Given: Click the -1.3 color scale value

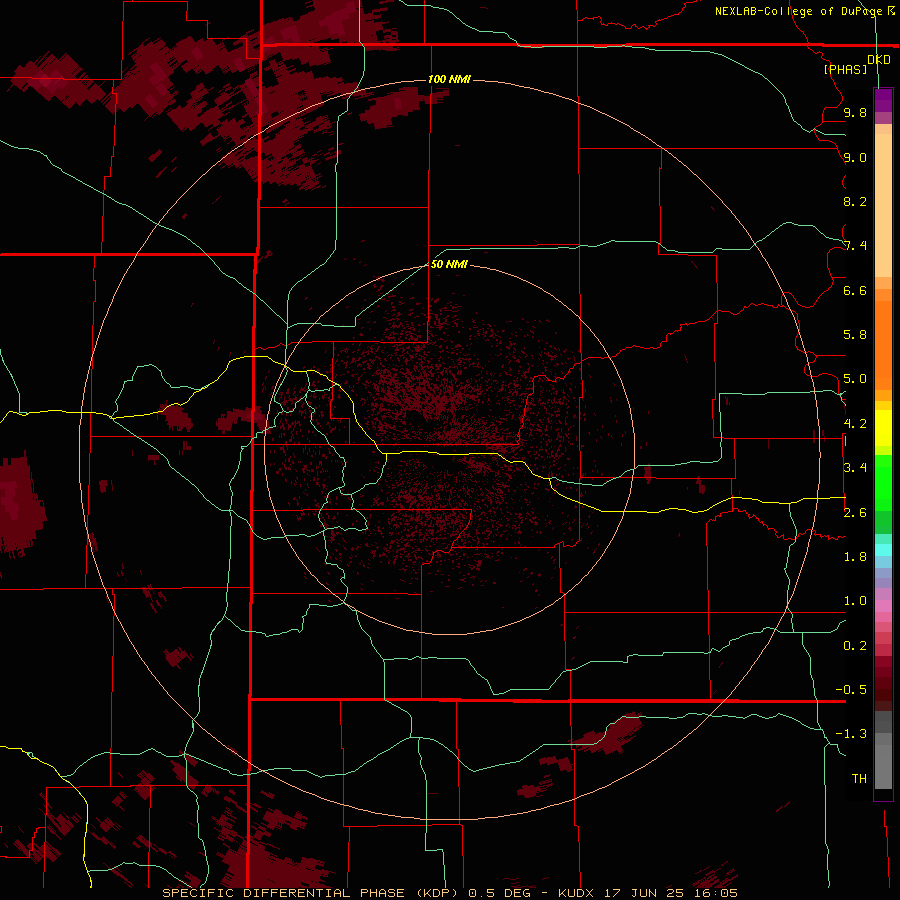Looking at the screenshot, I should click(851, 734).
